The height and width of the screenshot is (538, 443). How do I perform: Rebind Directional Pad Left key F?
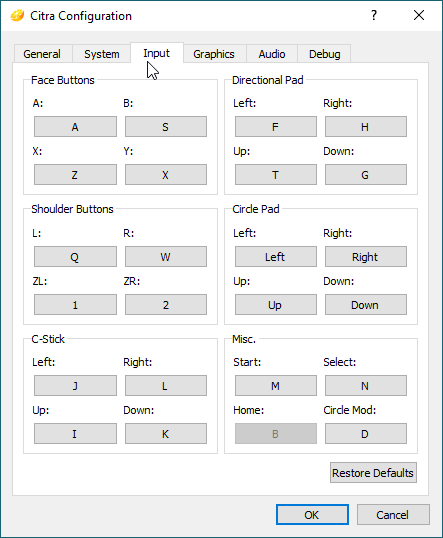click(276, 127)
